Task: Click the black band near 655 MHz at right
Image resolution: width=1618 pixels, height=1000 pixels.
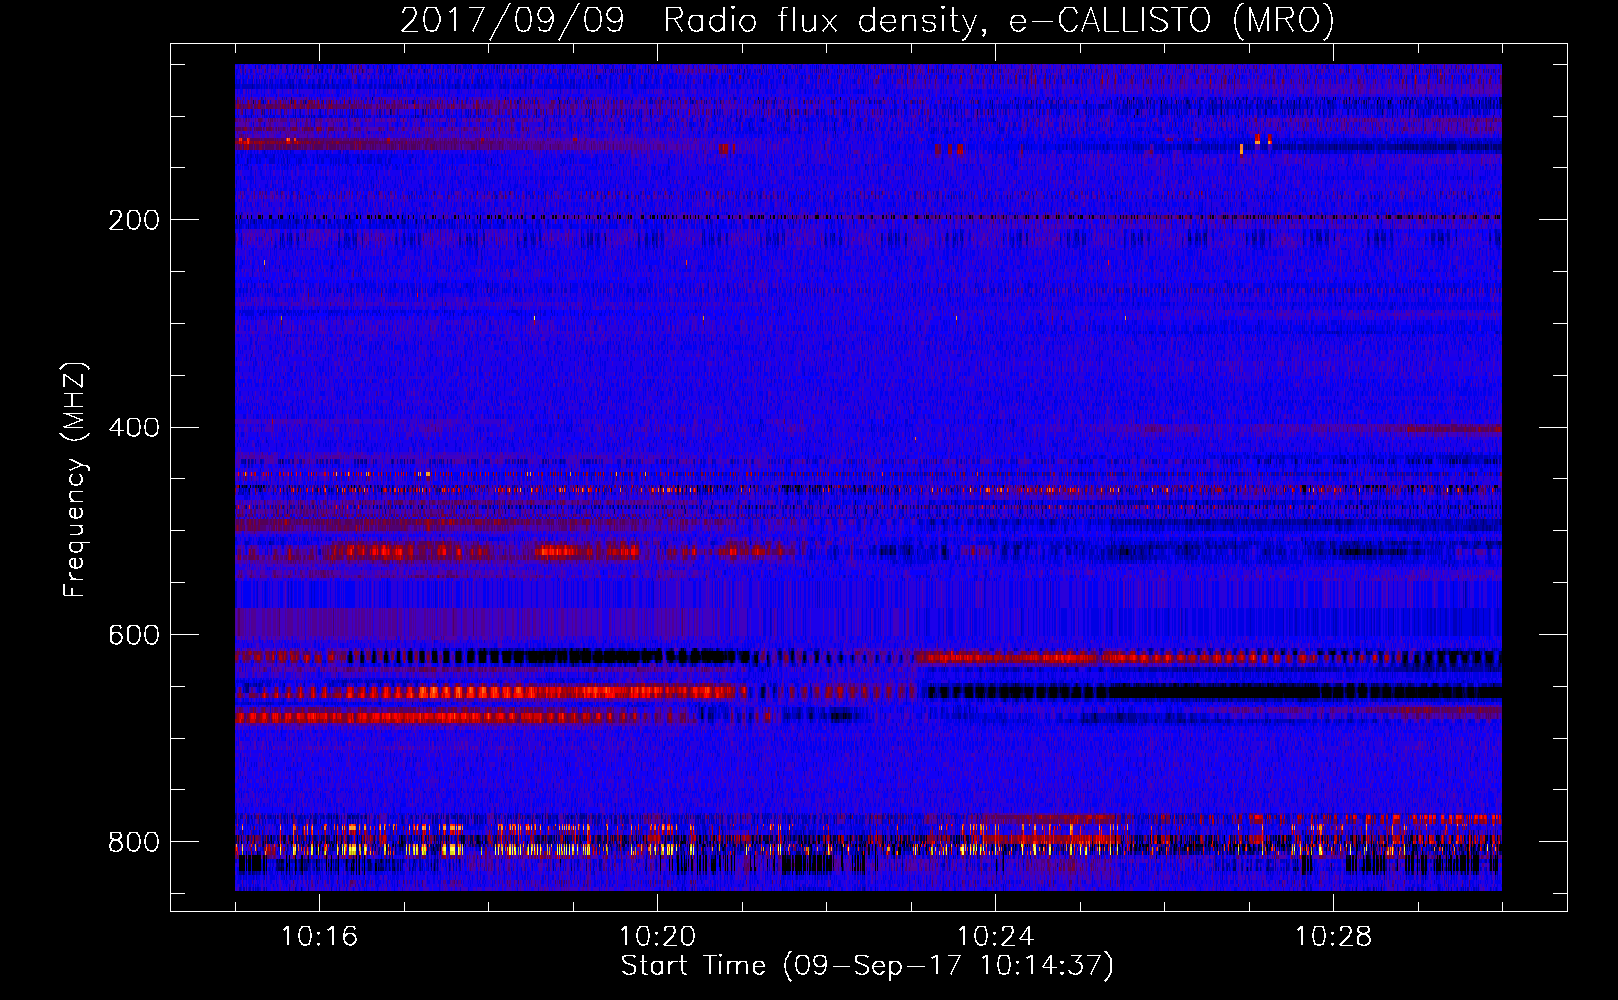Action: pyautogui.click(x=1213, y=691)
